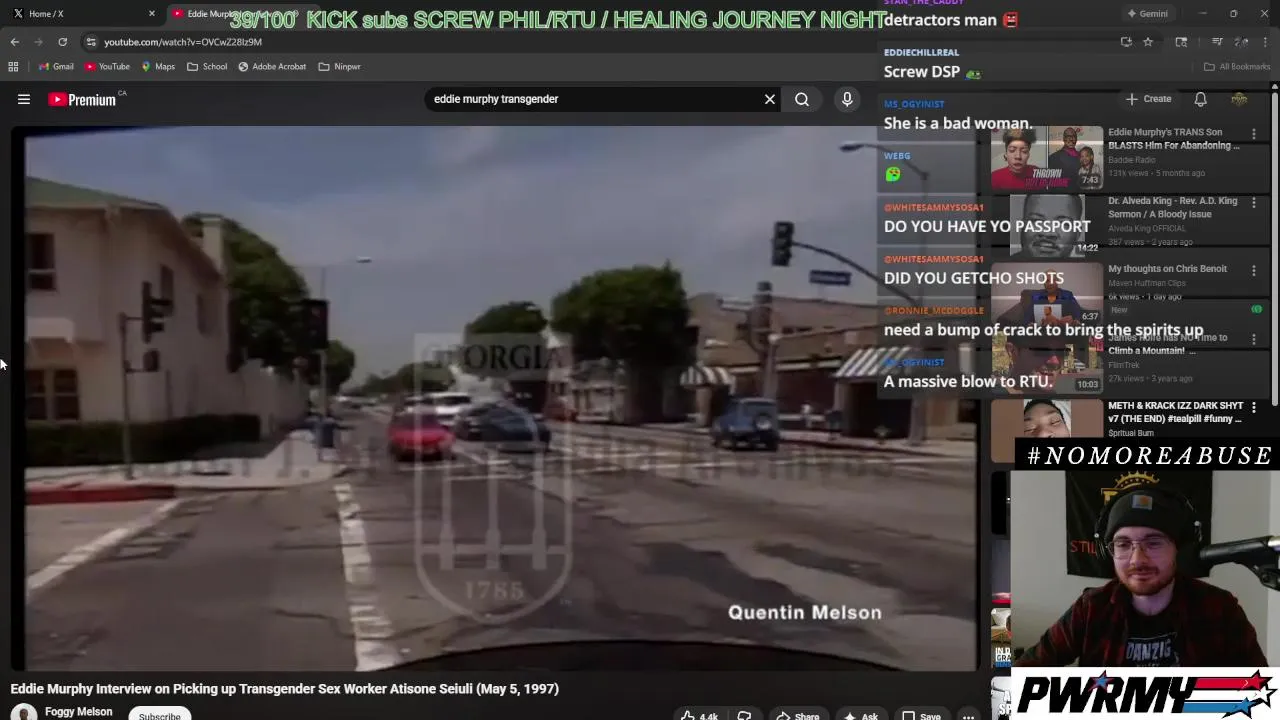Click the Foggy Melson channel avatar
This screenshot has height=720, width=1280.
[24, 712]
